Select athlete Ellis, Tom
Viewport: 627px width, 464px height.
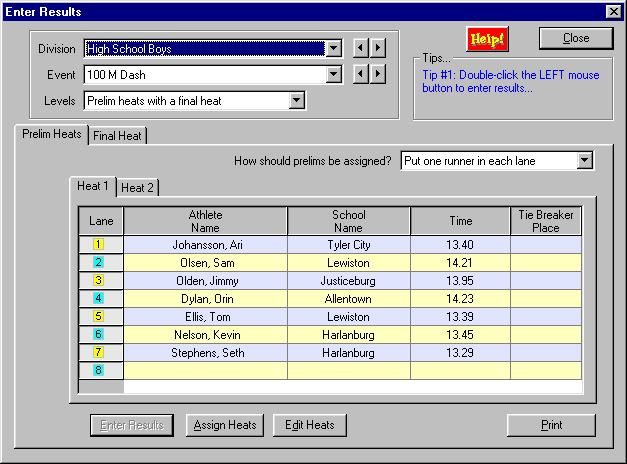click(206, 316)
